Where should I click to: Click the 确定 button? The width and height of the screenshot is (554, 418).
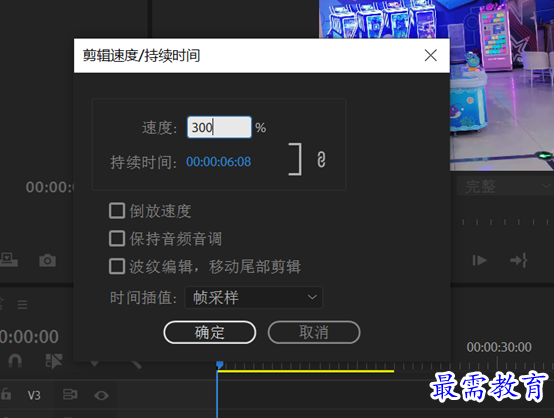click(210, 332)
